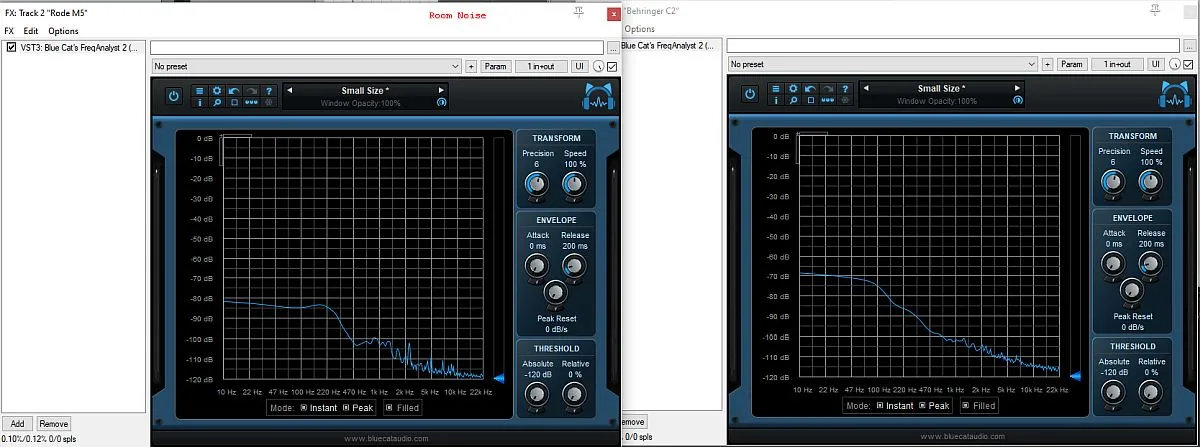The height and width of the screenshot is (447, 1200).
Task: Open the question mark help icon in Rode M5 plugin
Action: tap(269, 91)
